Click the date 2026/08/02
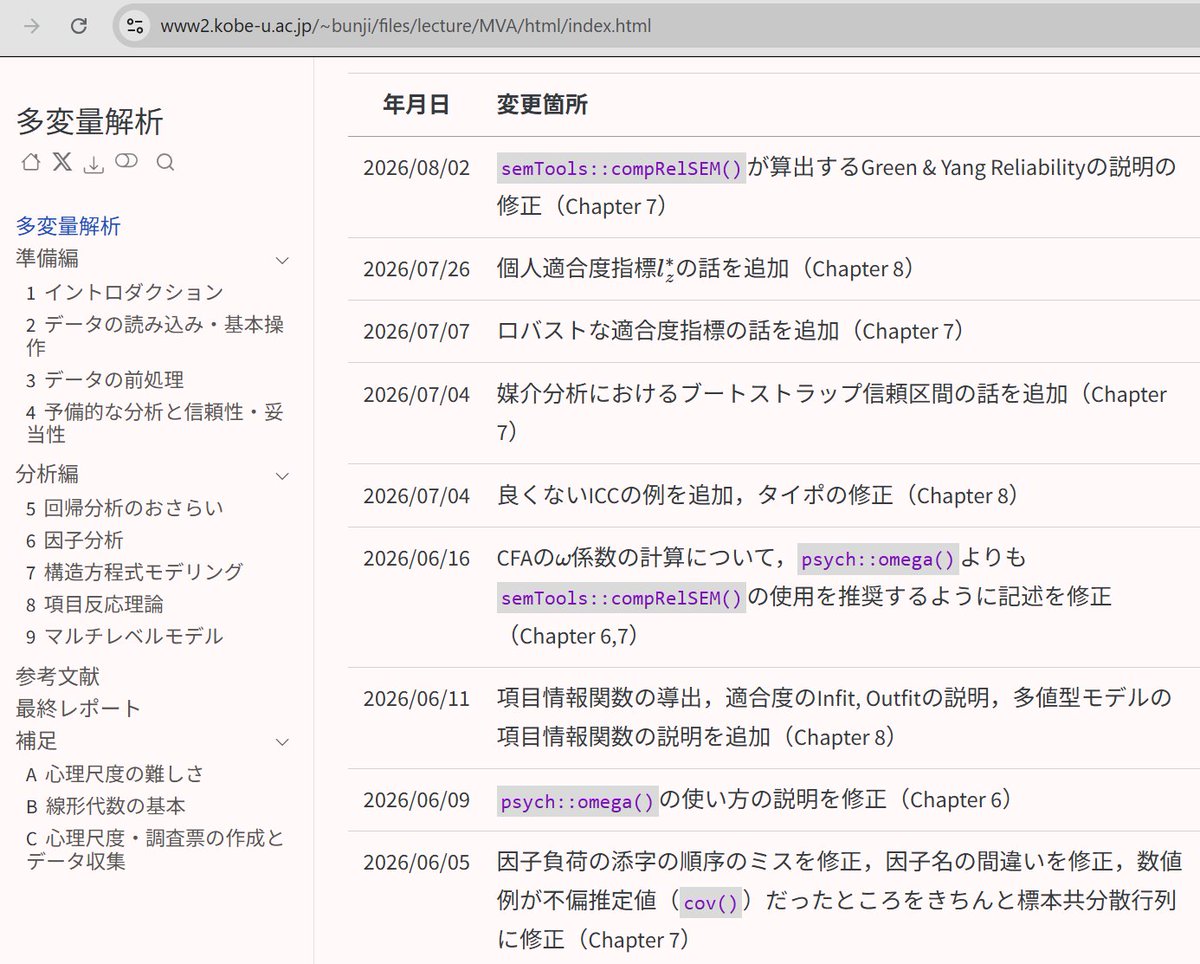Viewport: 1200px width, 964px height. (x=416, y=167)
